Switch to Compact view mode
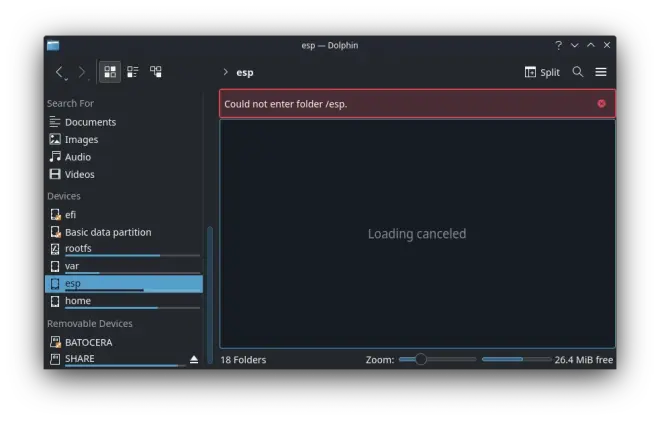660x421 pixels. click(x=133, y=72)
